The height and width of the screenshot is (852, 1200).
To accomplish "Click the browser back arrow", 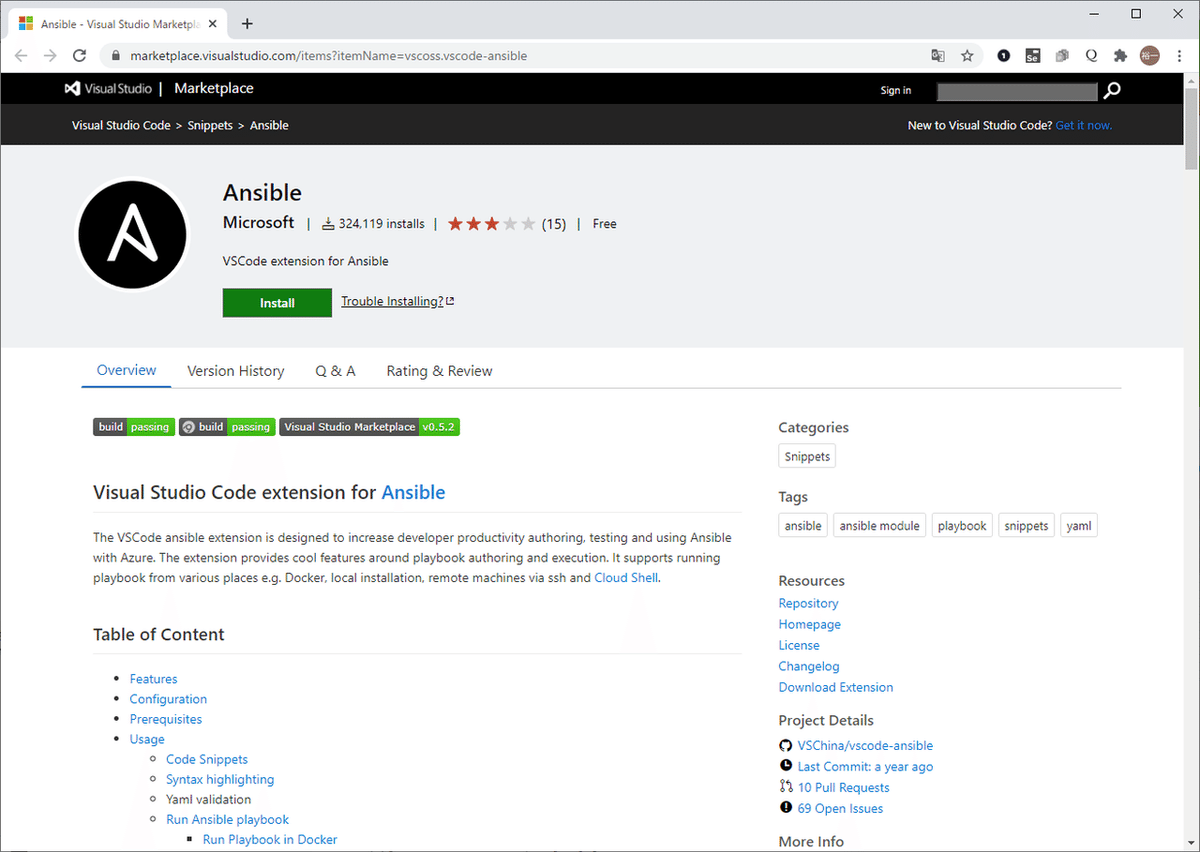I will [x=21, y=56].
